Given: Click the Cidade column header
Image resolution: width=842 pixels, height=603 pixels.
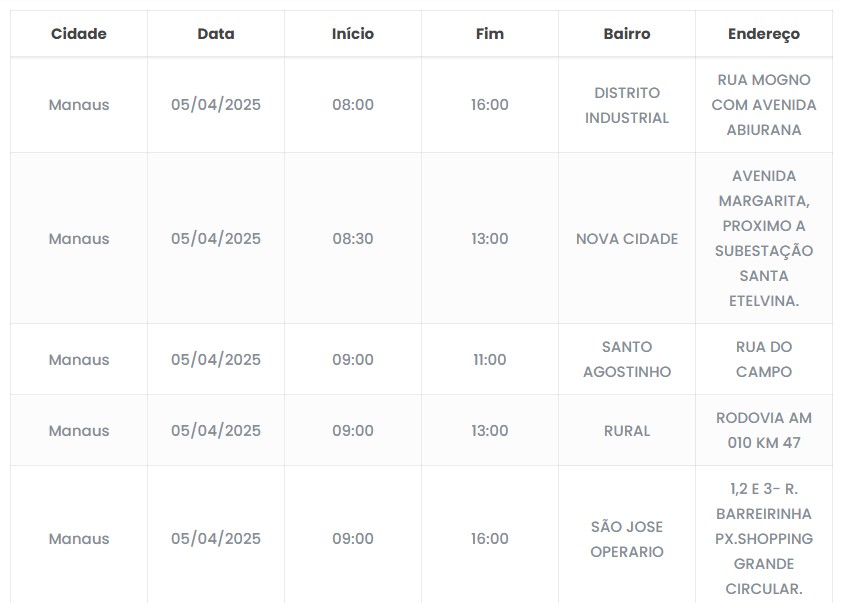Looking at the screenshot, I should coord(78,34).
